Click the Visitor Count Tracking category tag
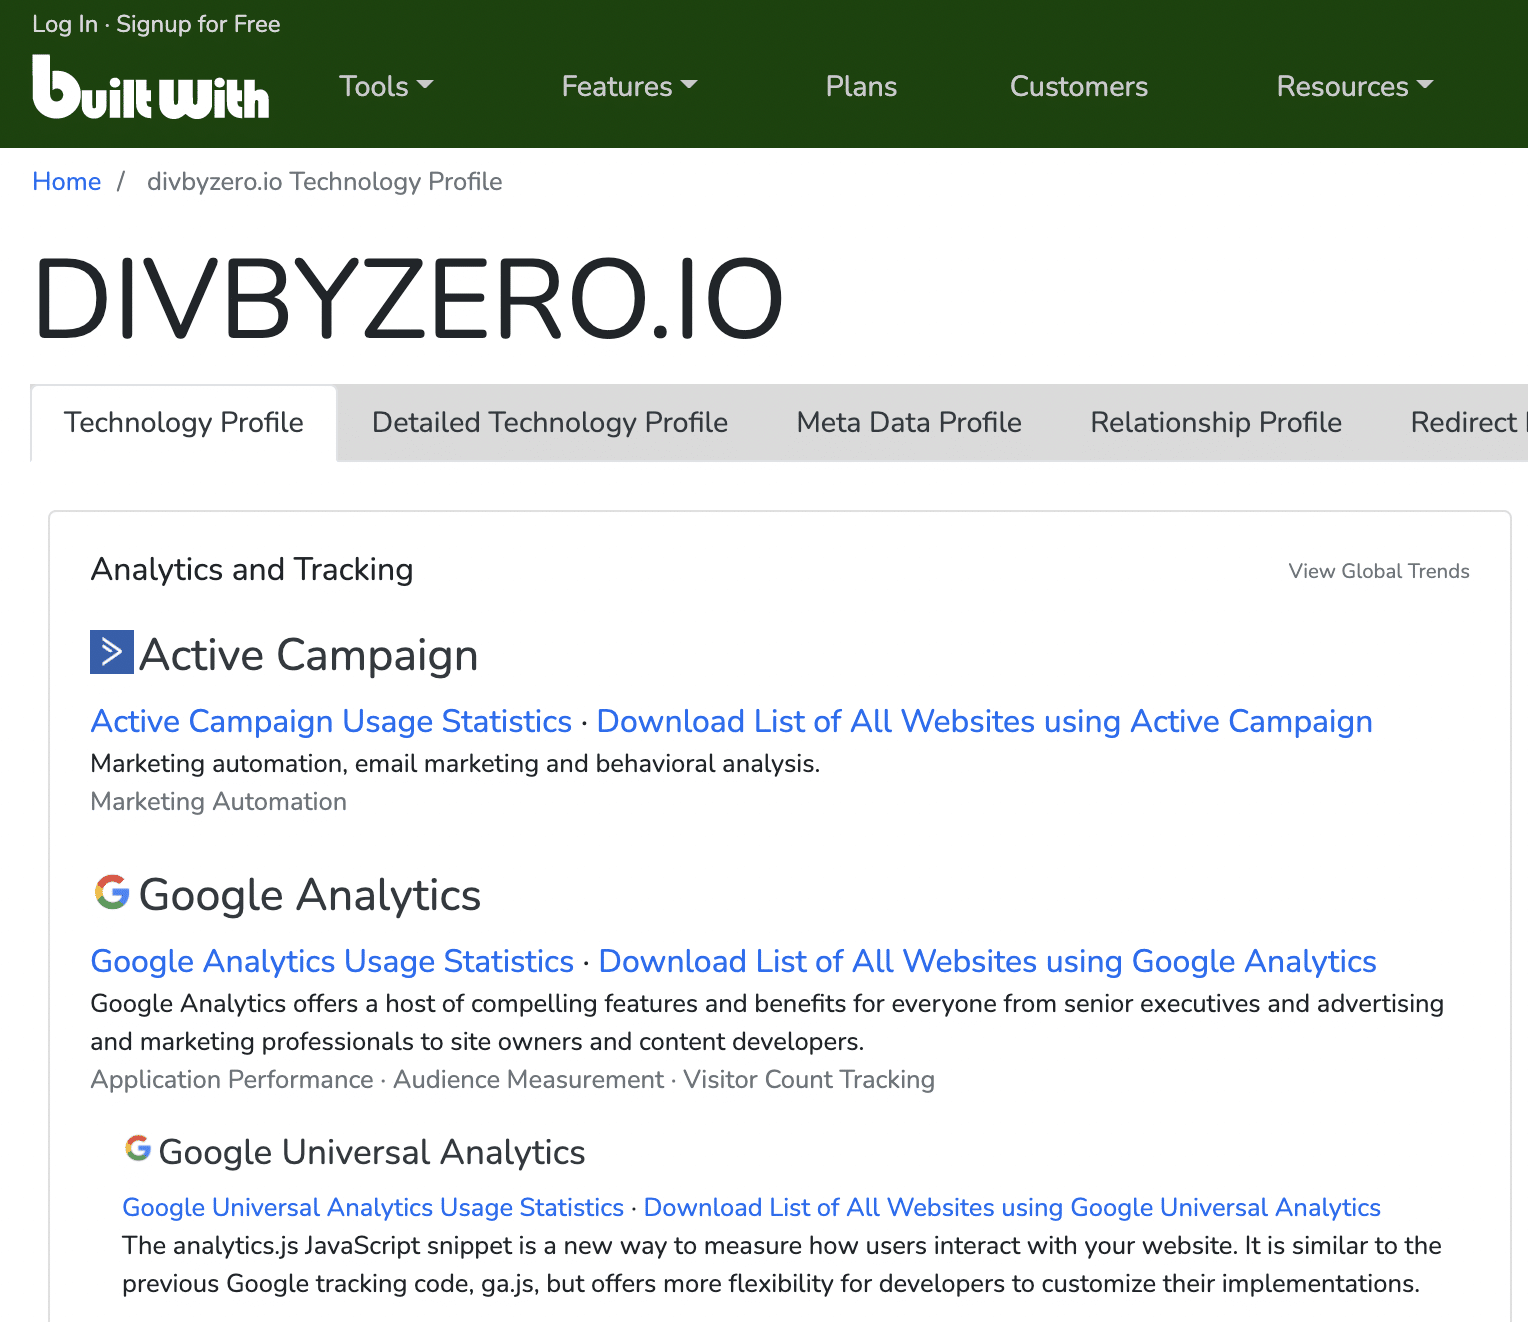The width and height of the screenshot is (1528, 1322). 809,1079
